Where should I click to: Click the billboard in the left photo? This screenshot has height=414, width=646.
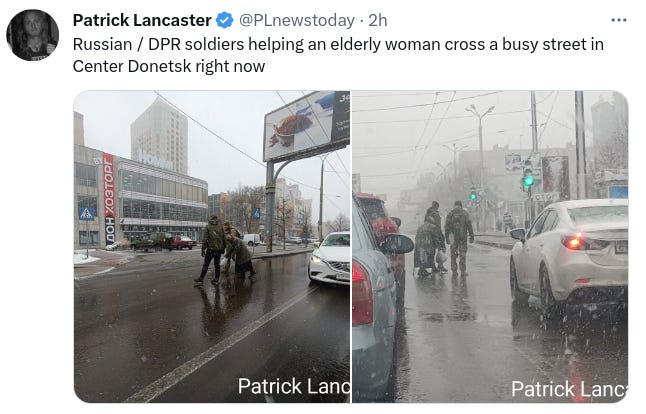tap(307, 126)
